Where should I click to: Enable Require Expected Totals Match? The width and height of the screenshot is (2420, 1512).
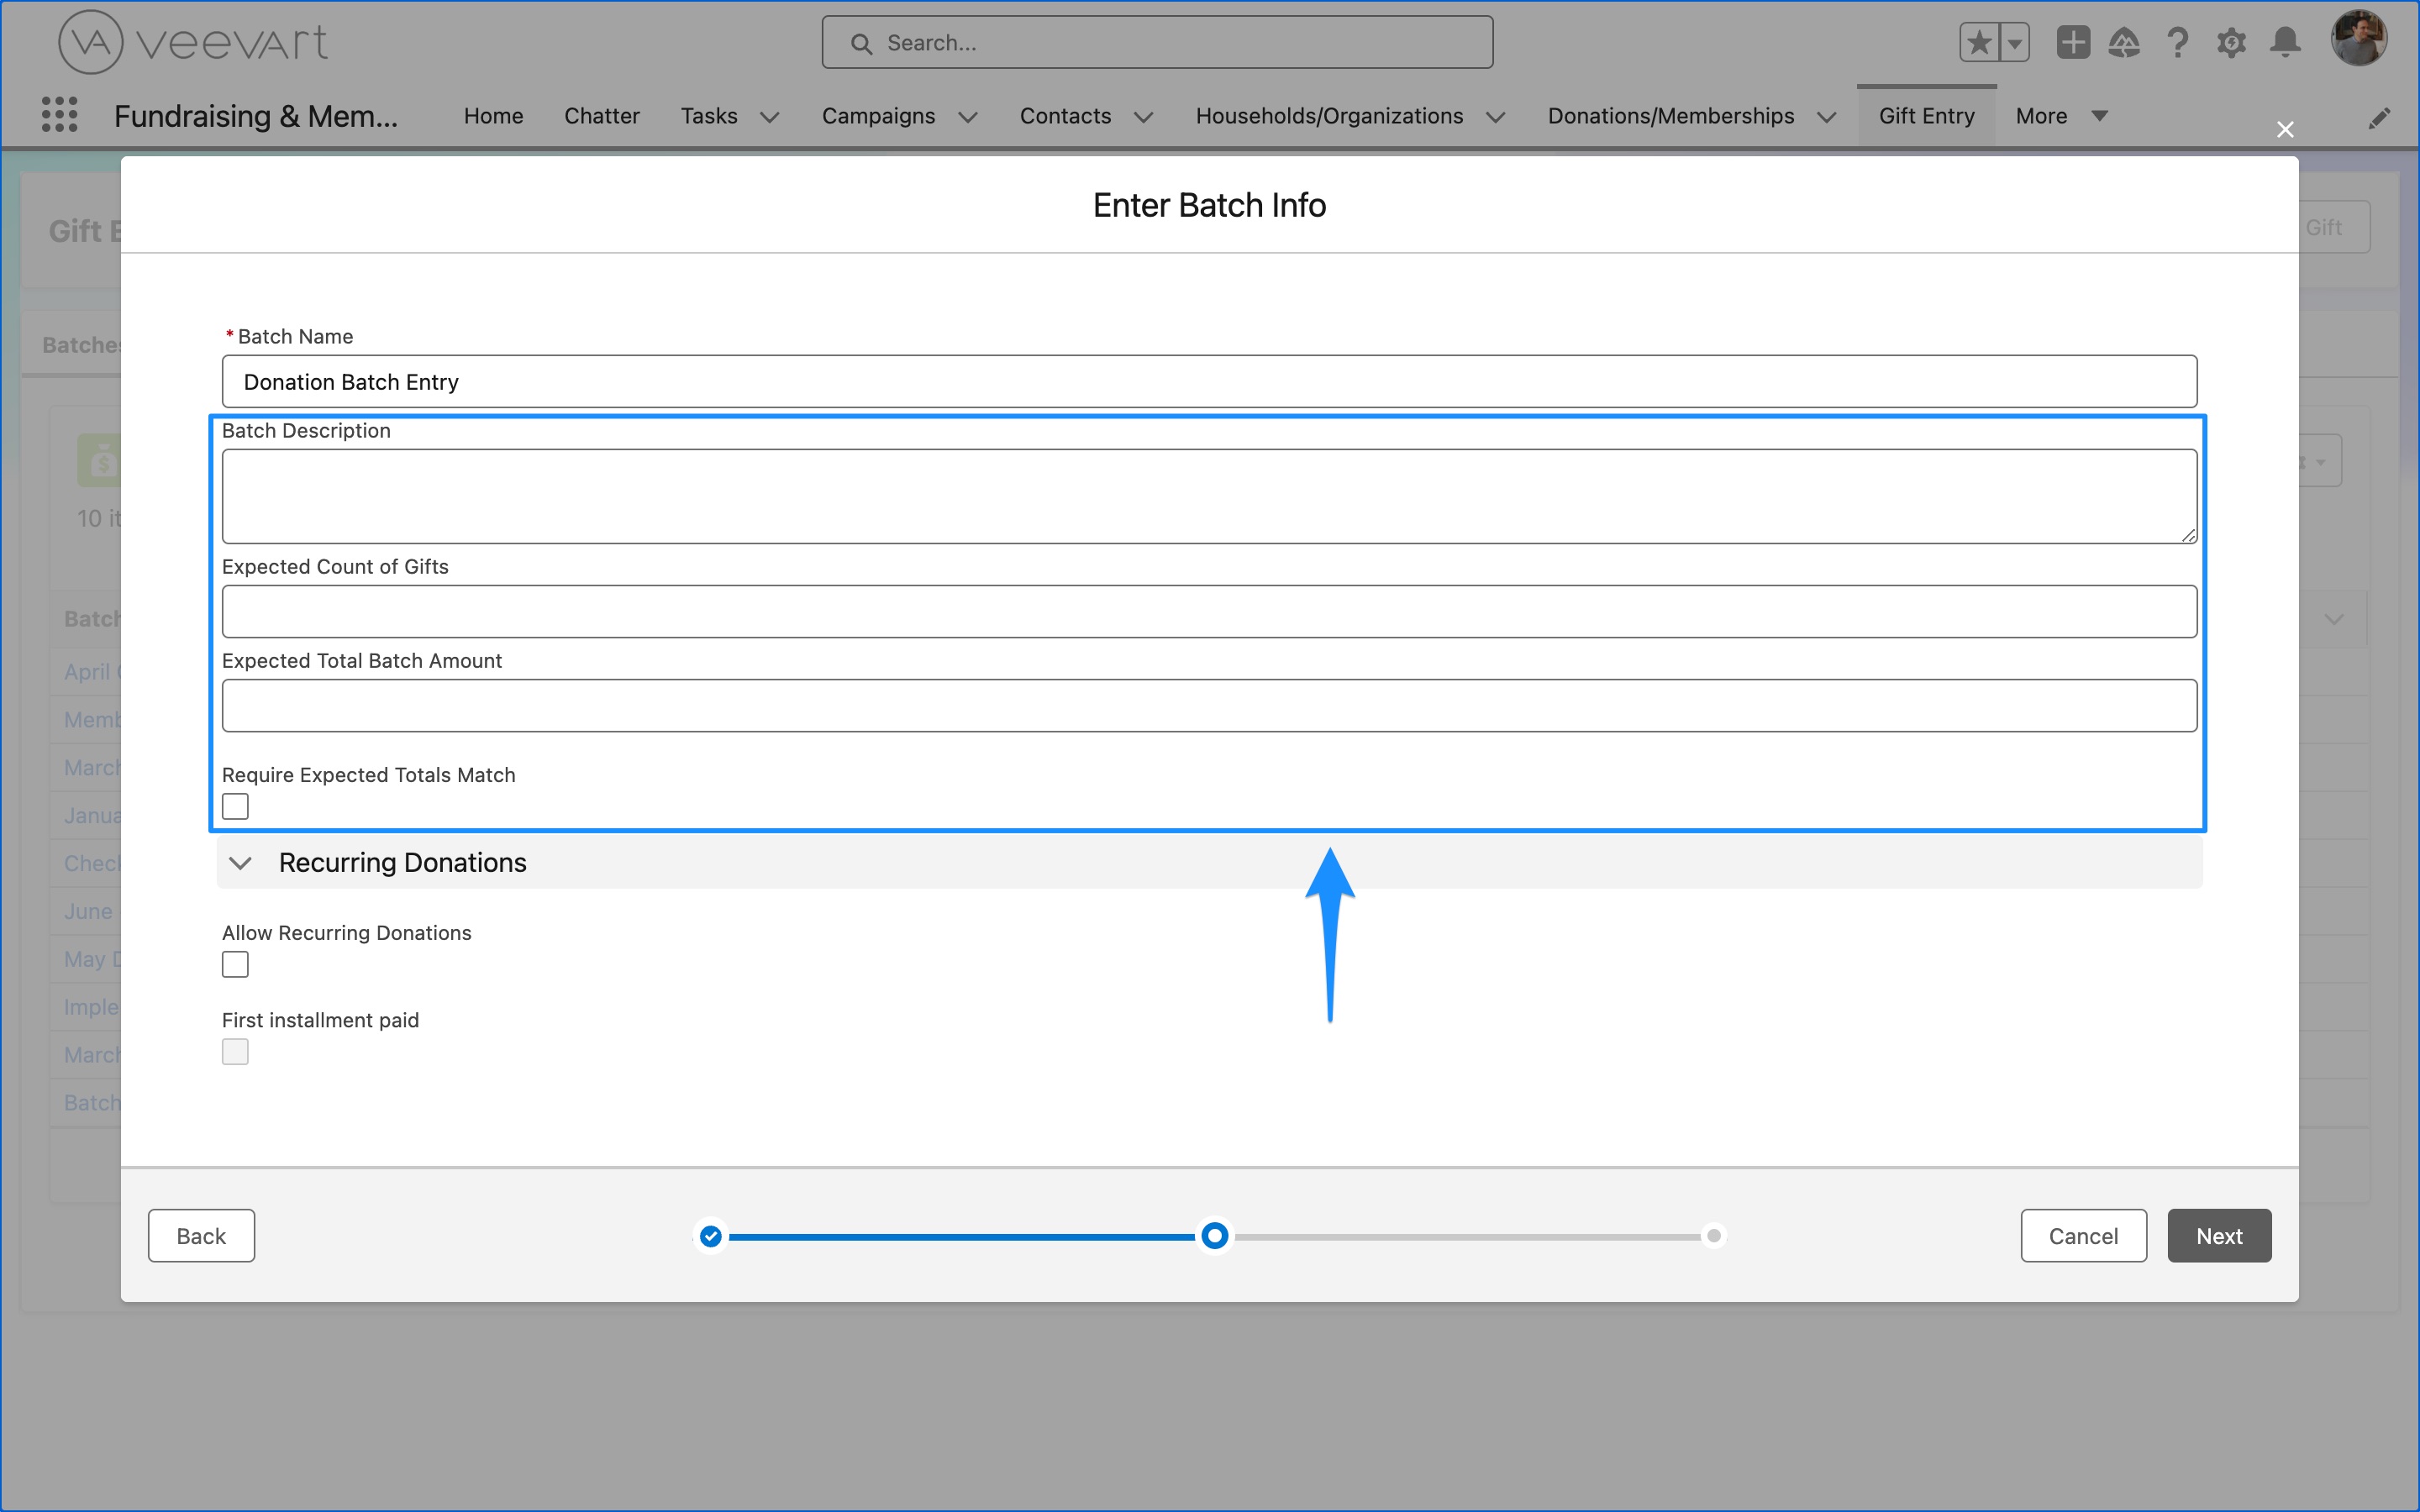pos(235,805)
